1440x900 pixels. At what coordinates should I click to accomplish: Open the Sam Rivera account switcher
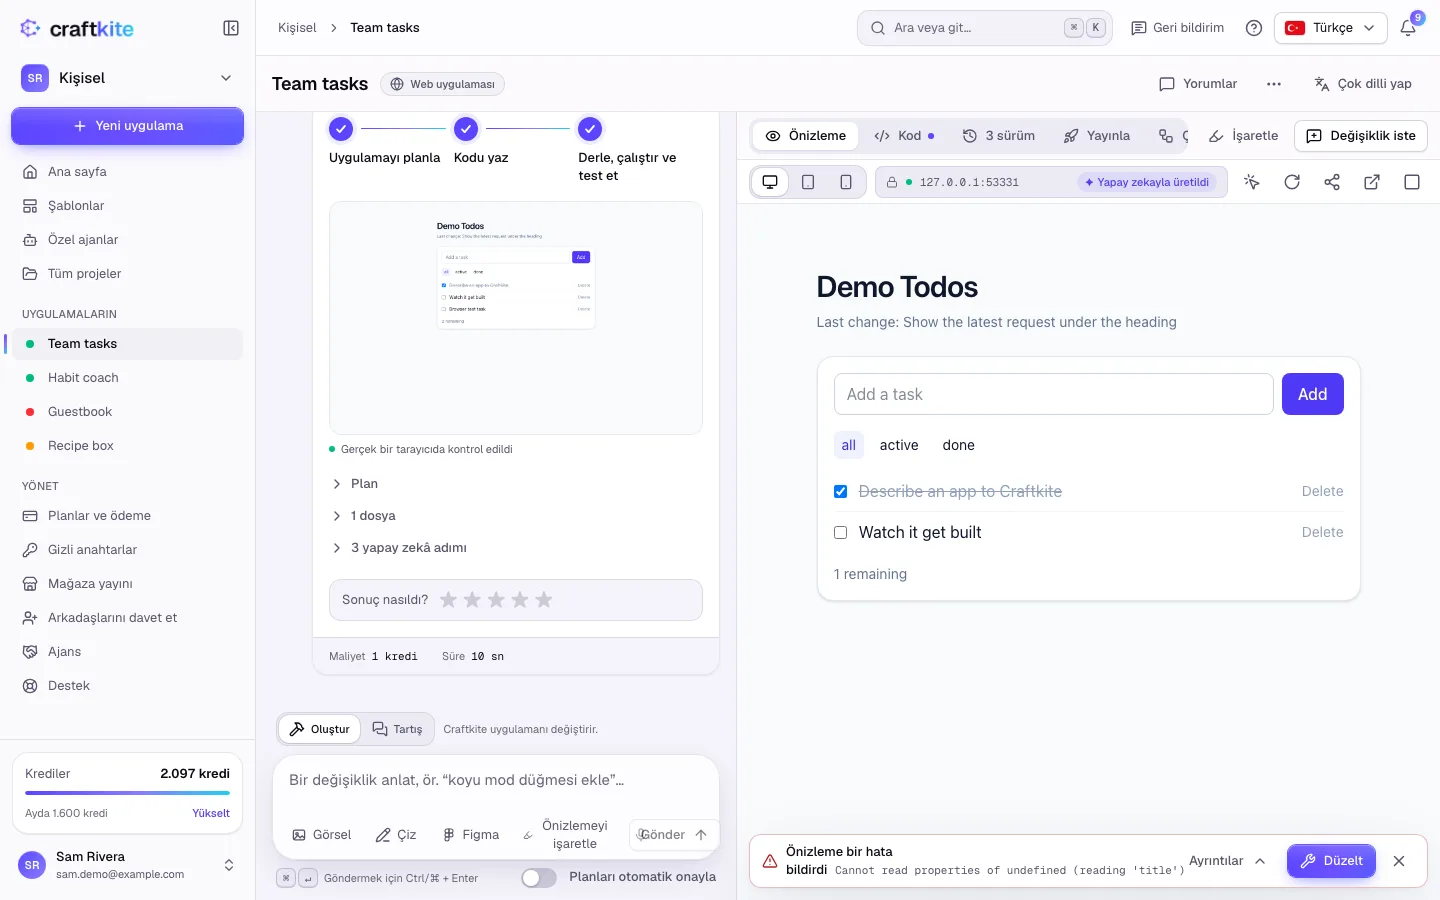tap(127, 865)
